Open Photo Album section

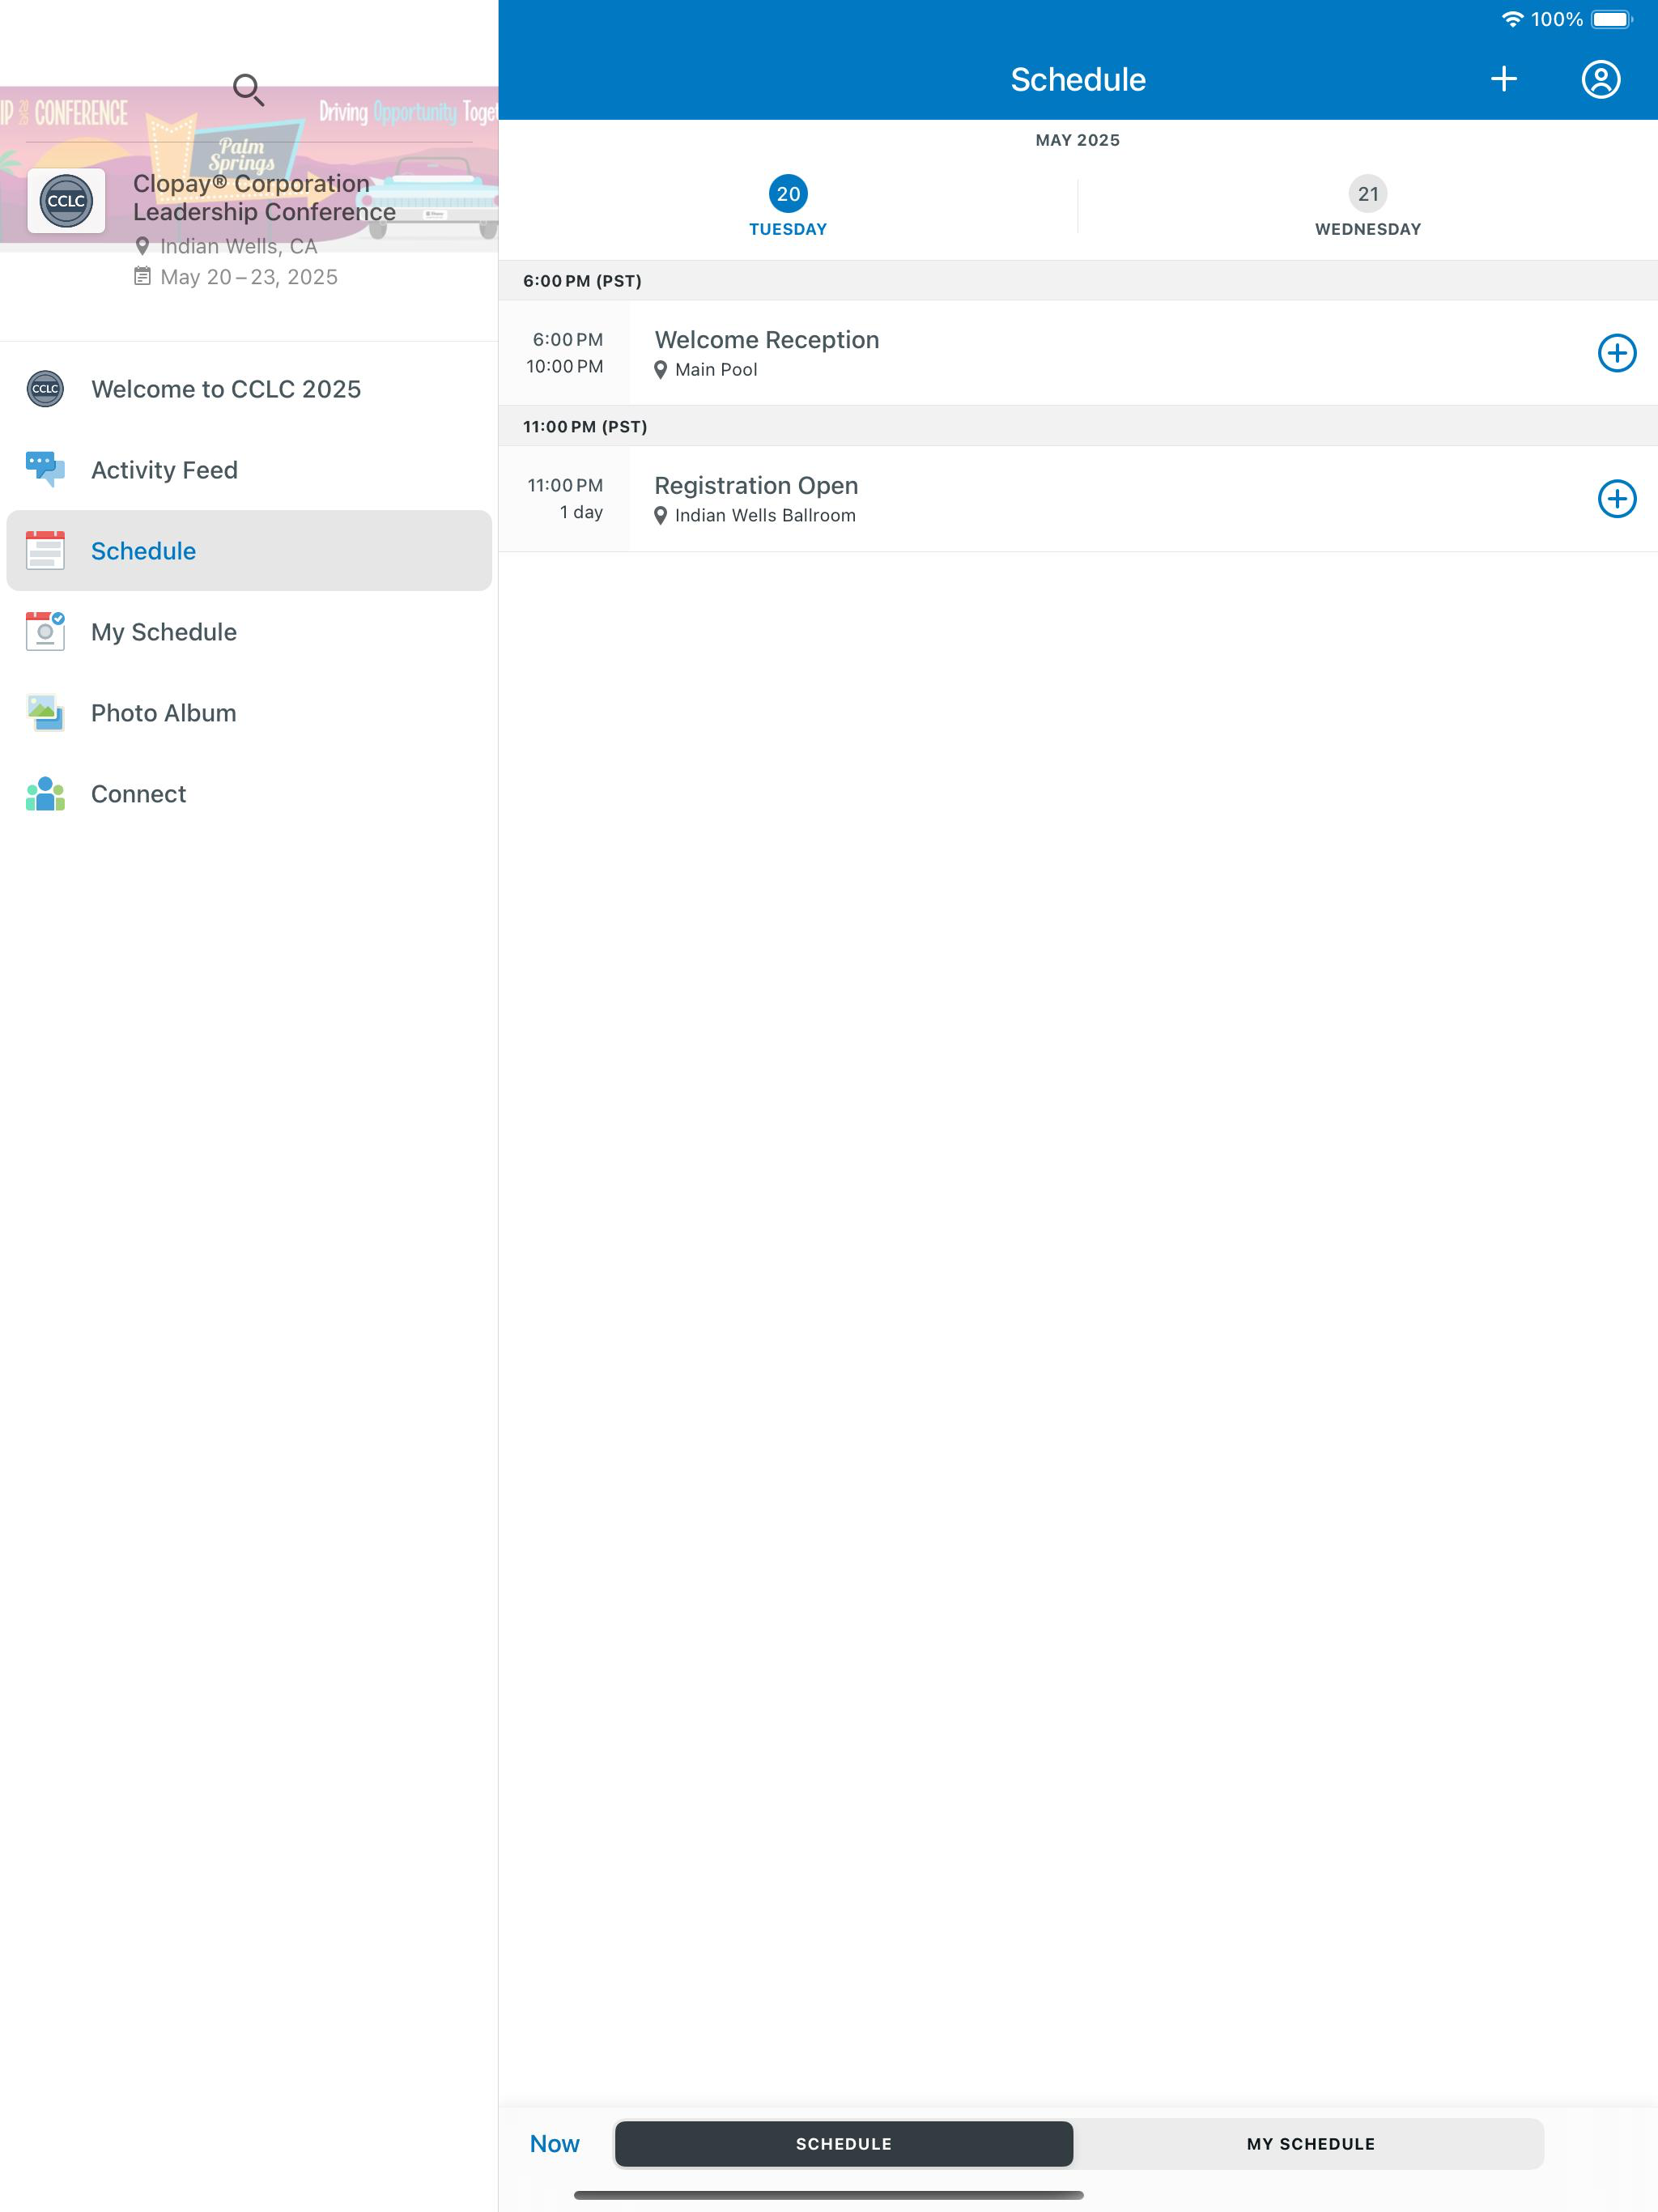pyautogui.click(x=249, y=713)
